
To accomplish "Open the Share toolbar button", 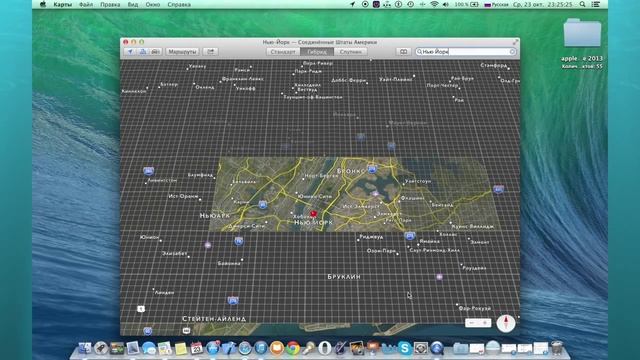I will [210, 52].
